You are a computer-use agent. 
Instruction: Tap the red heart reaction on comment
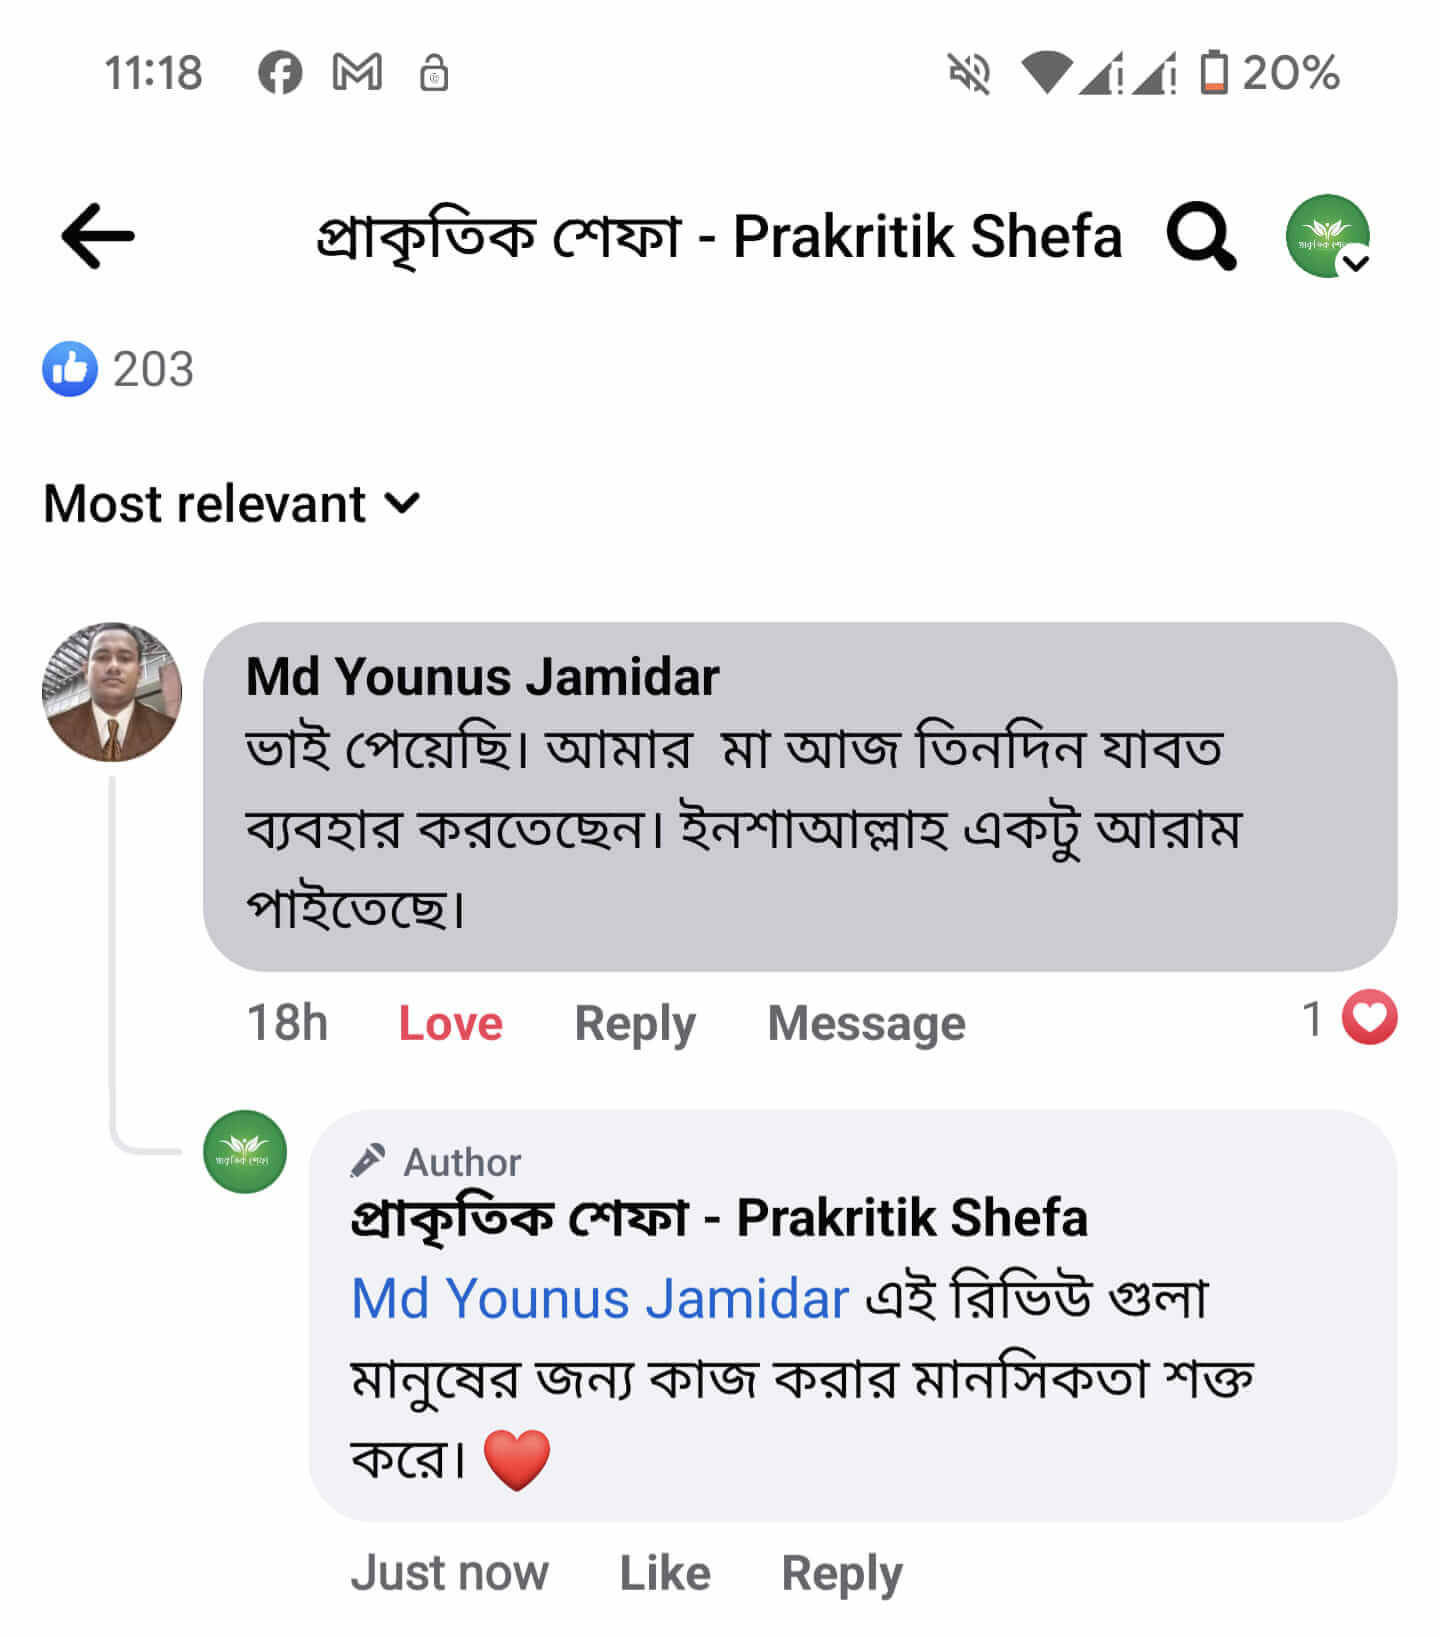[x=1369, y=1018]
